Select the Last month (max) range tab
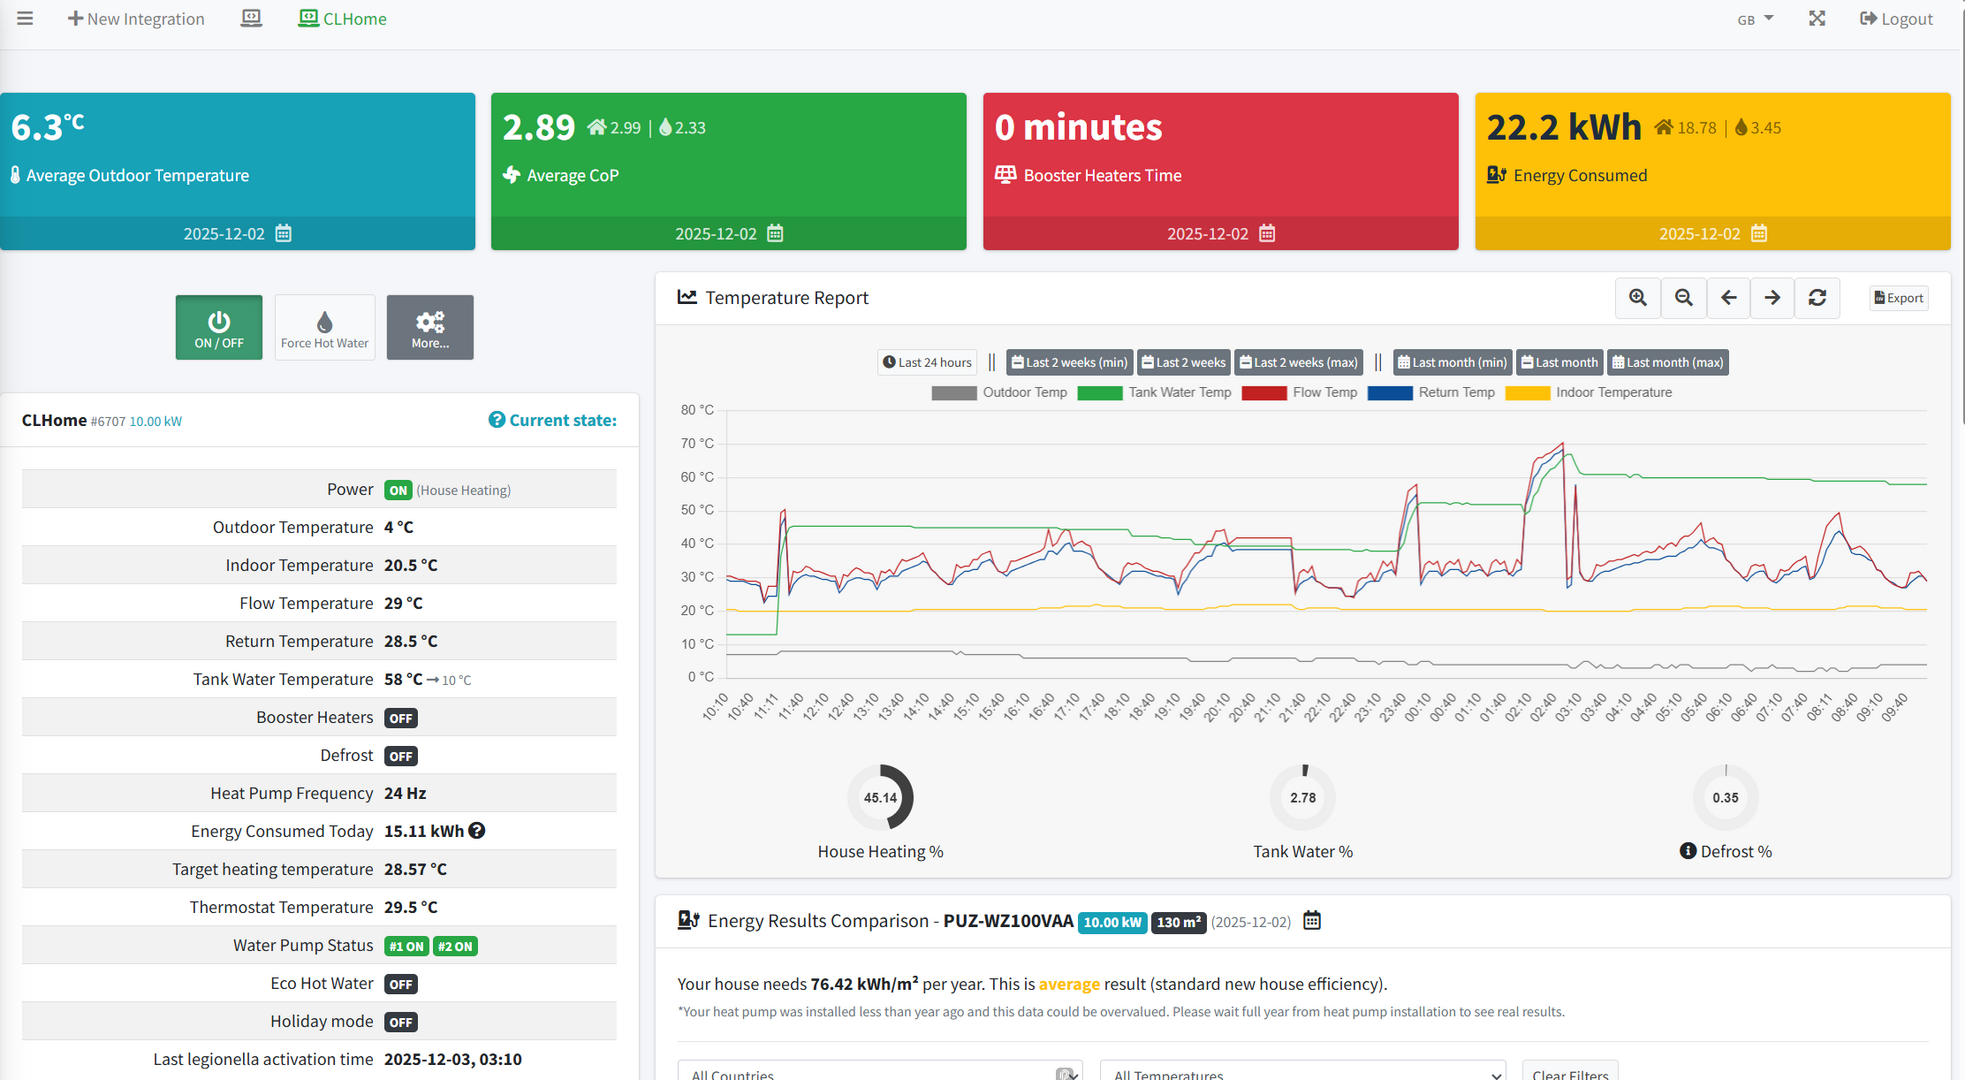The width and height of the screenshot is (1965, 1080). pos(1667,363)
